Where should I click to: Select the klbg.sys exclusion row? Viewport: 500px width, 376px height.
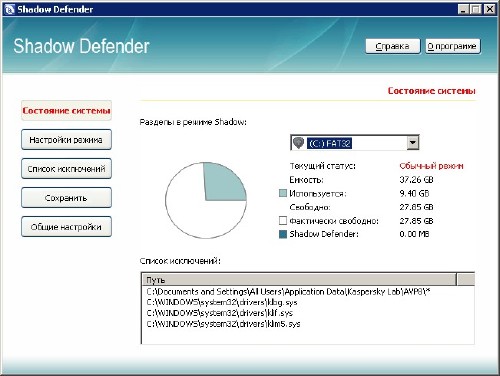tap(222, 303)
